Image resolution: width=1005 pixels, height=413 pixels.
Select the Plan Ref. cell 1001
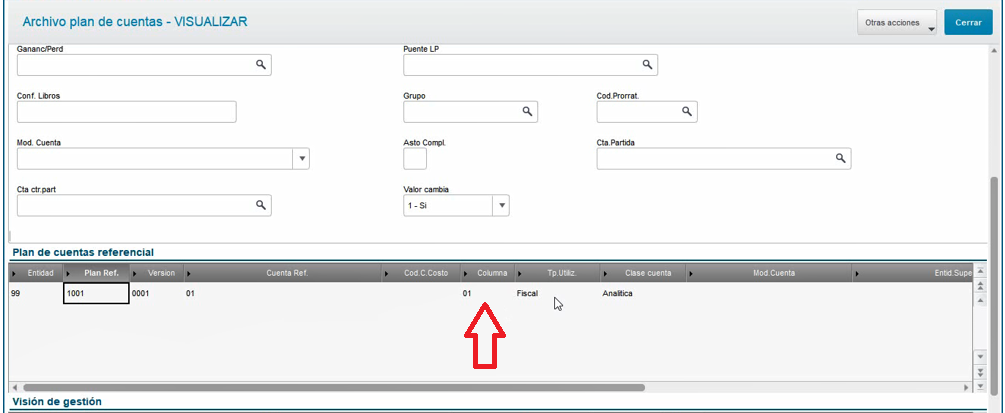click(x=96, y=293)
